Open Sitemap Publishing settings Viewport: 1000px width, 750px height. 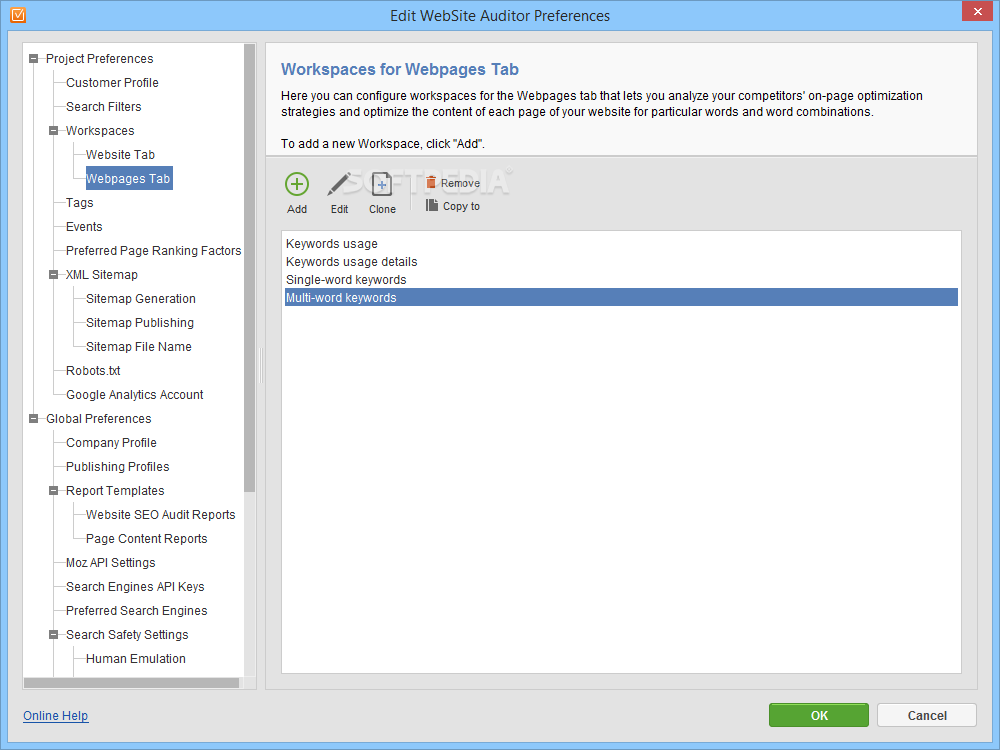140,323
